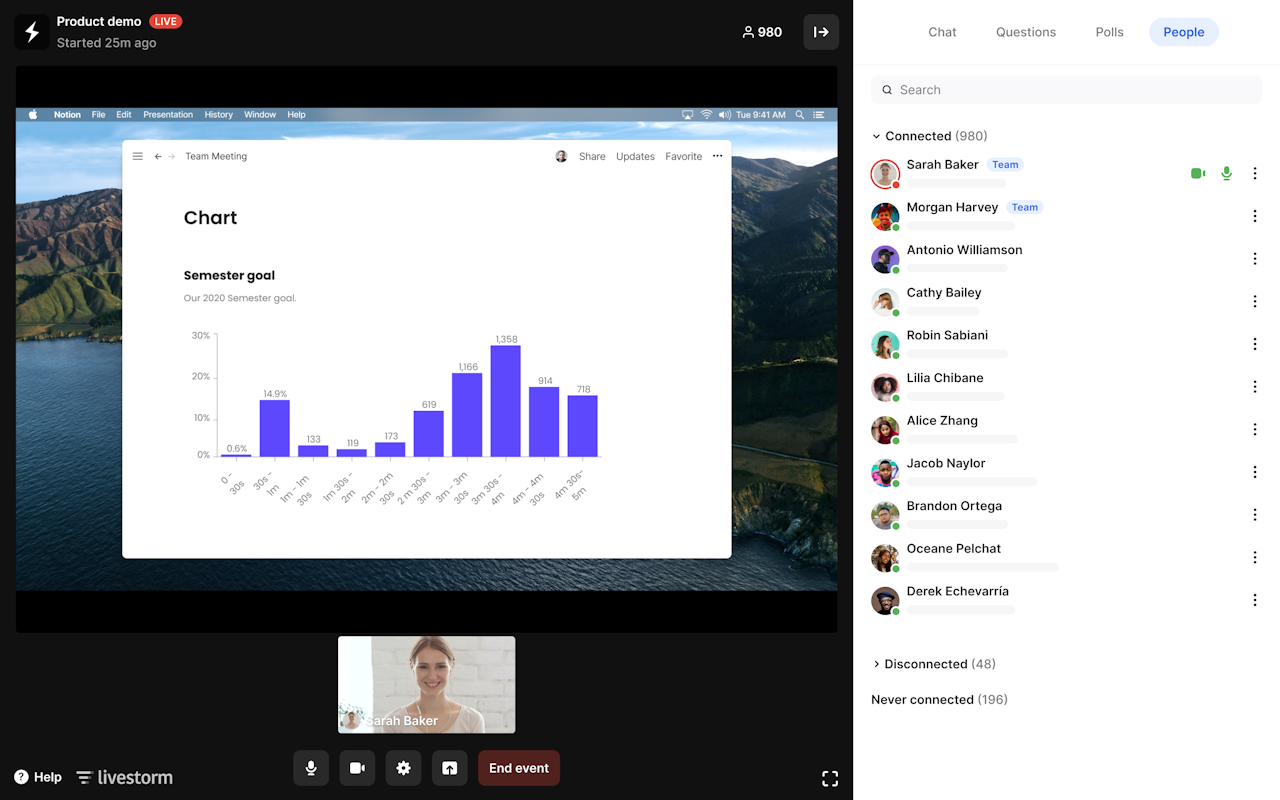Expand the Never connected section
Image resolution: width=1280 pixels, height=800 pixels.
coord(938,700)
